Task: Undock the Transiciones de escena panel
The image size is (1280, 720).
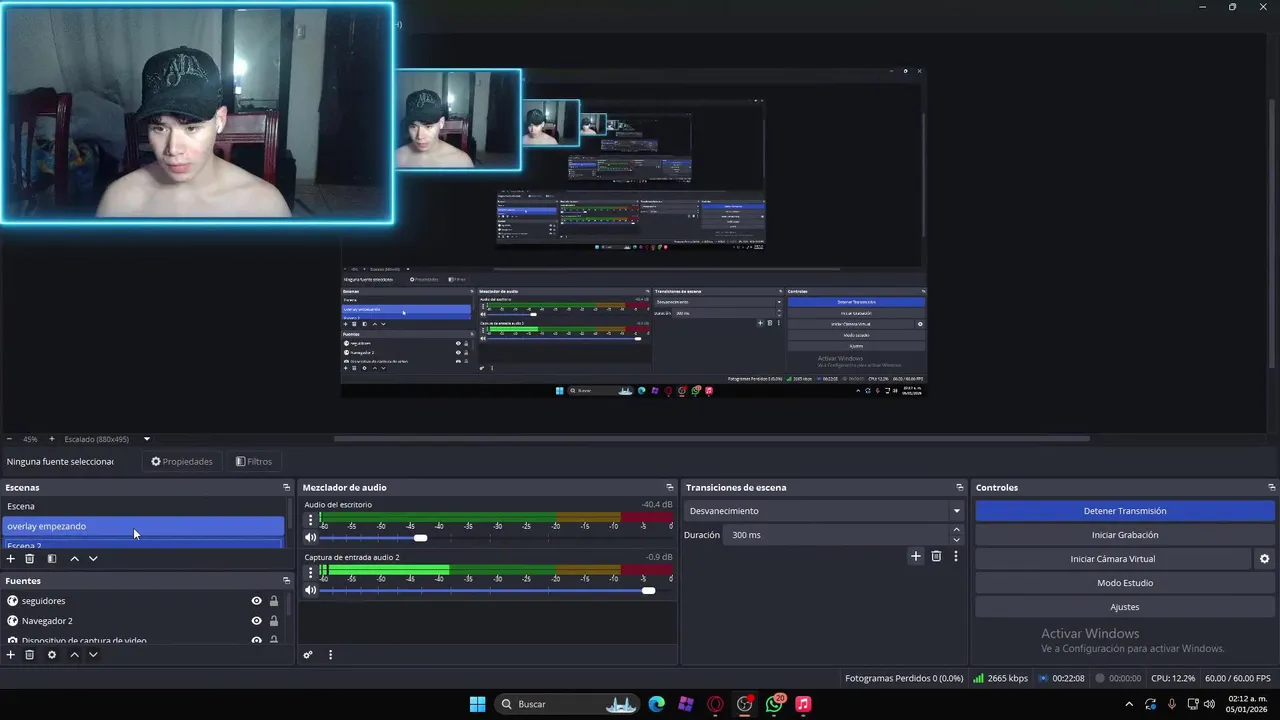Action: click(960, 488)
